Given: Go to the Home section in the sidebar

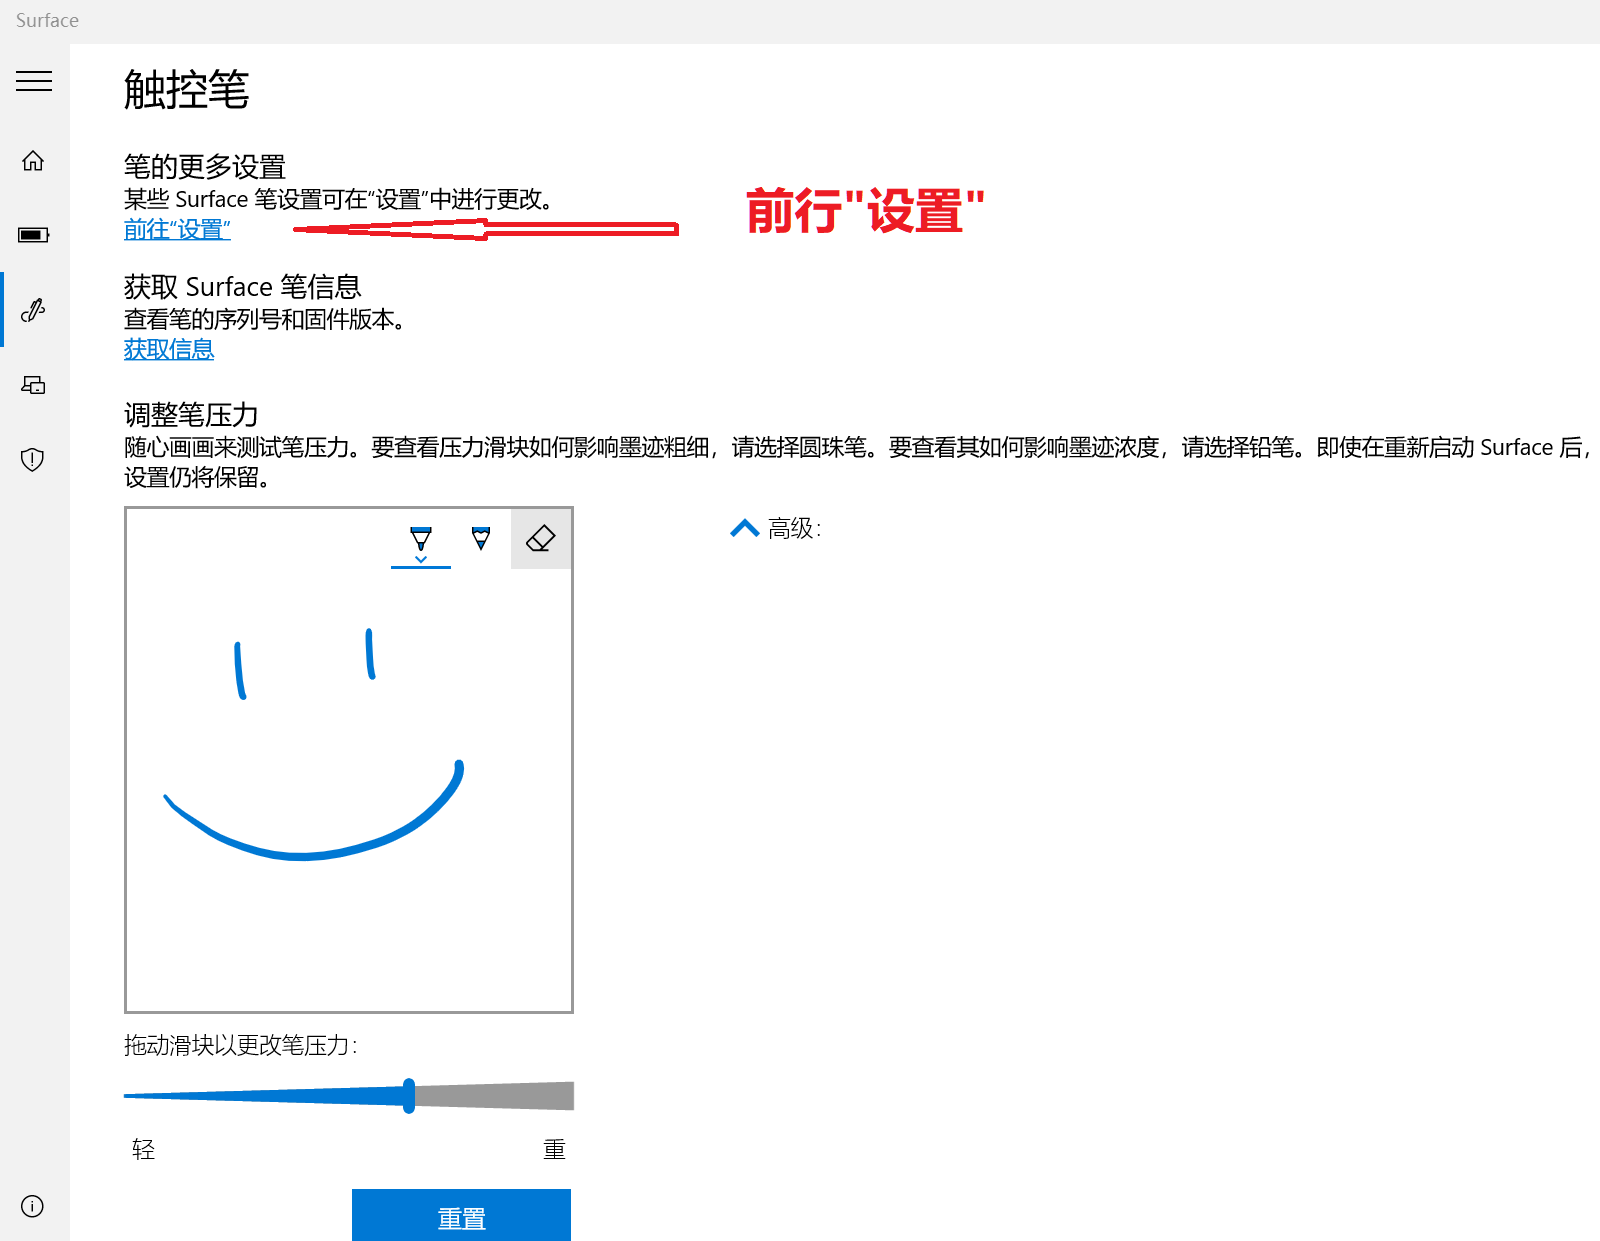Looking at the screenshot, I should point(33,160).
